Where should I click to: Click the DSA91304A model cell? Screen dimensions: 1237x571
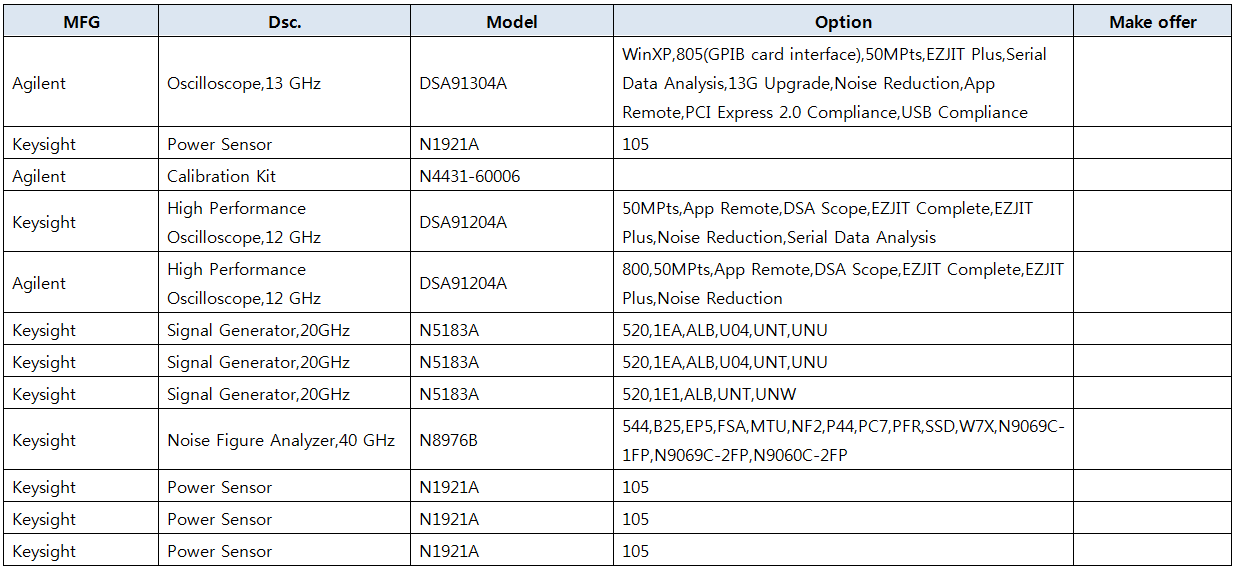click(463, 84)
